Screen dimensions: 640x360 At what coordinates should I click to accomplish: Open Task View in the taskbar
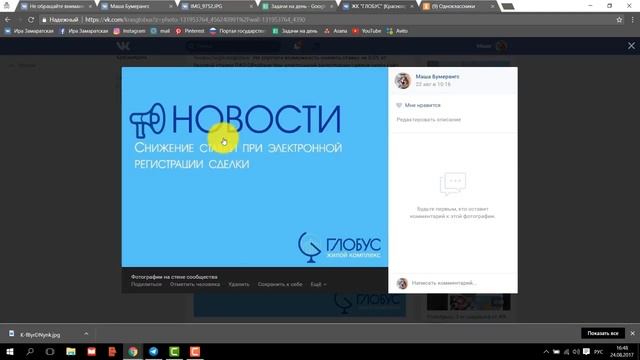pos(50,351)
